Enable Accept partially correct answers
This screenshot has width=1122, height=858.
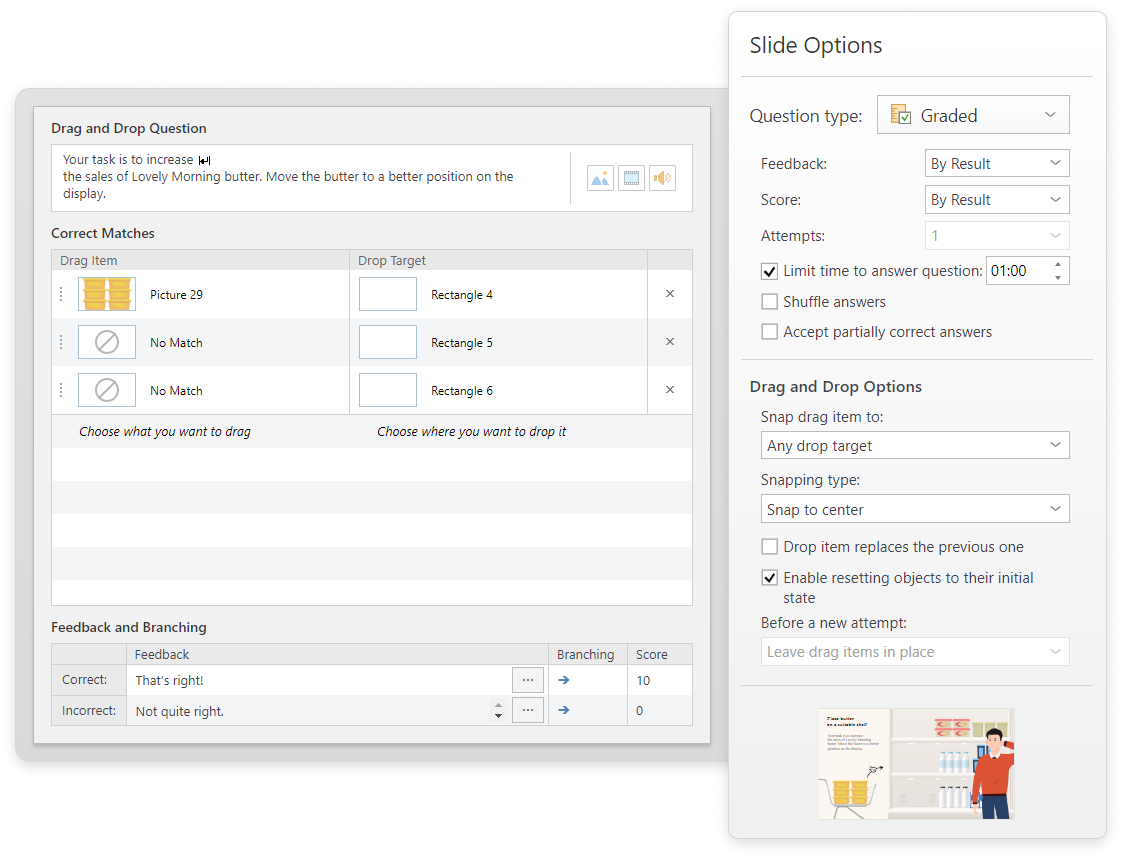point(769,332)
